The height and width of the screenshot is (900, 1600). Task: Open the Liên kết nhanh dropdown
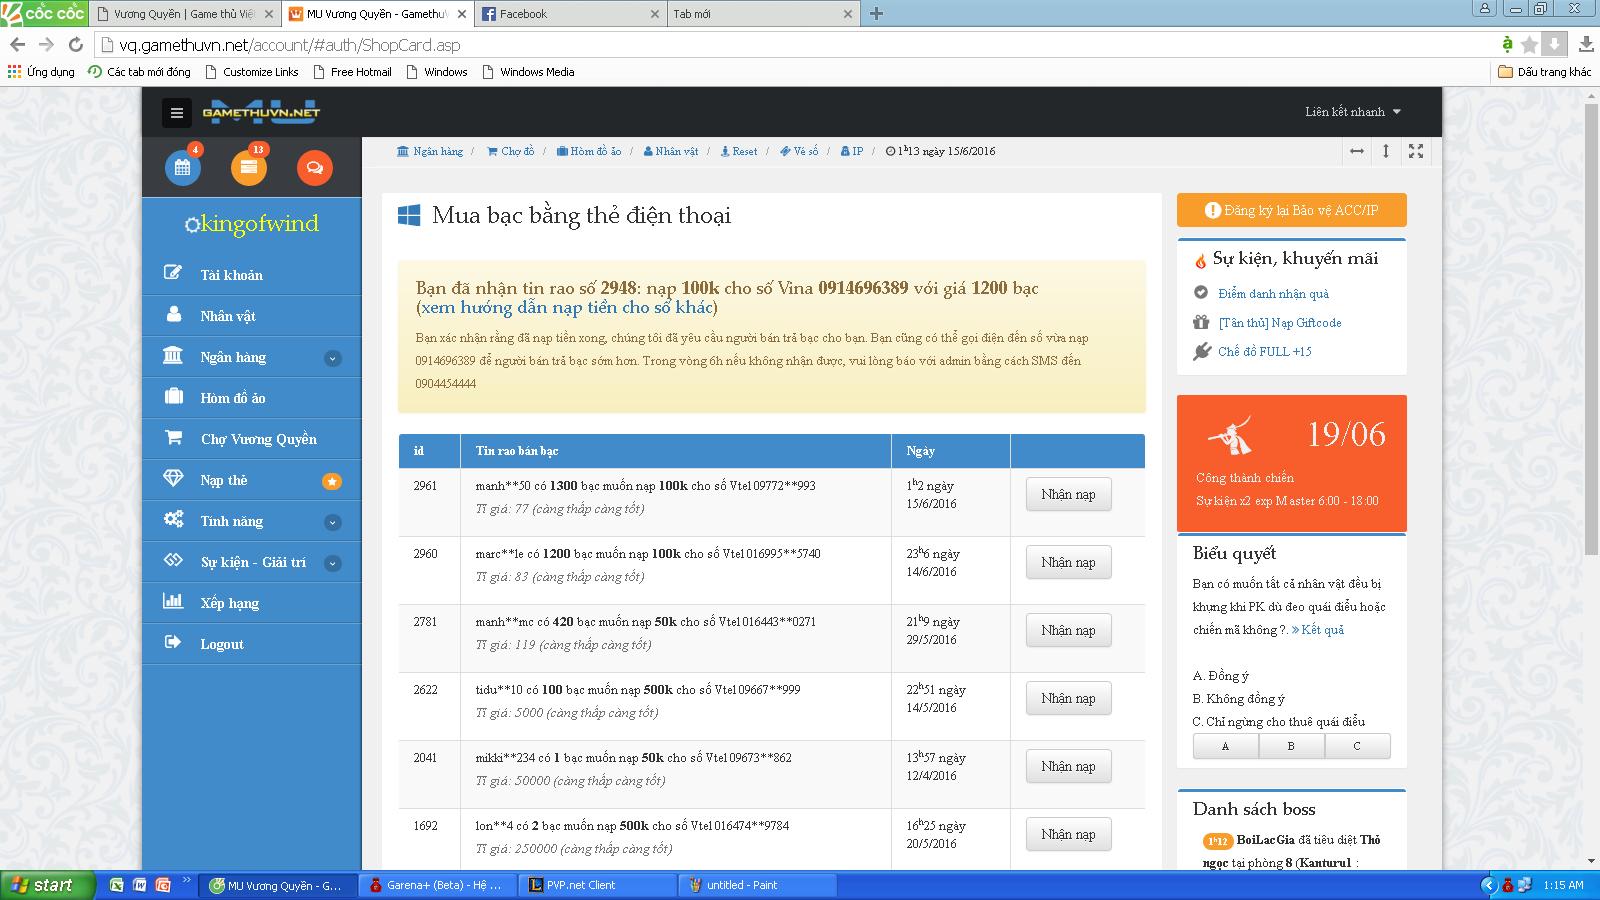1352,112
